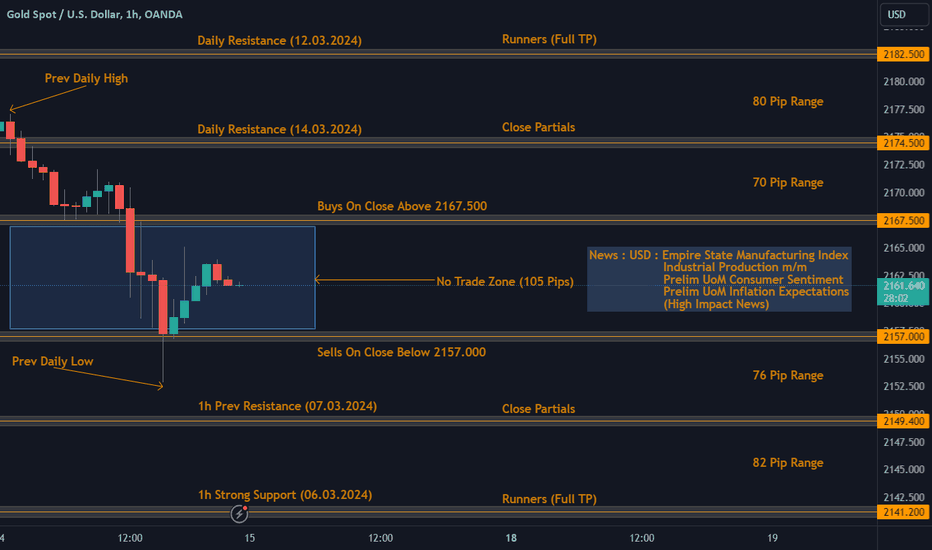Click the 80 Pip Range annotation

pos(788,102)
